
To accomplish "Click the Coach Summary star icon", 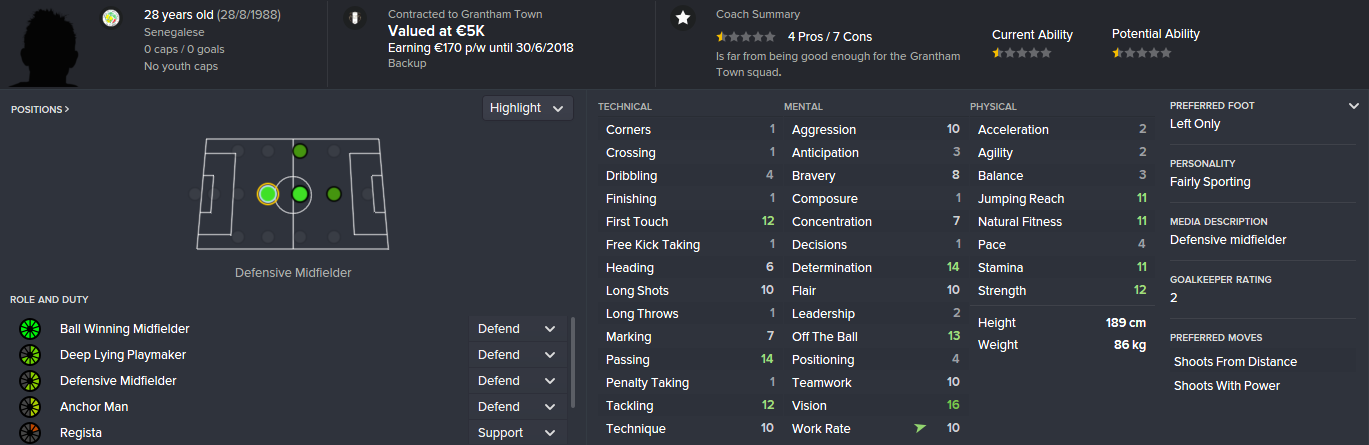I will (683, 18).
